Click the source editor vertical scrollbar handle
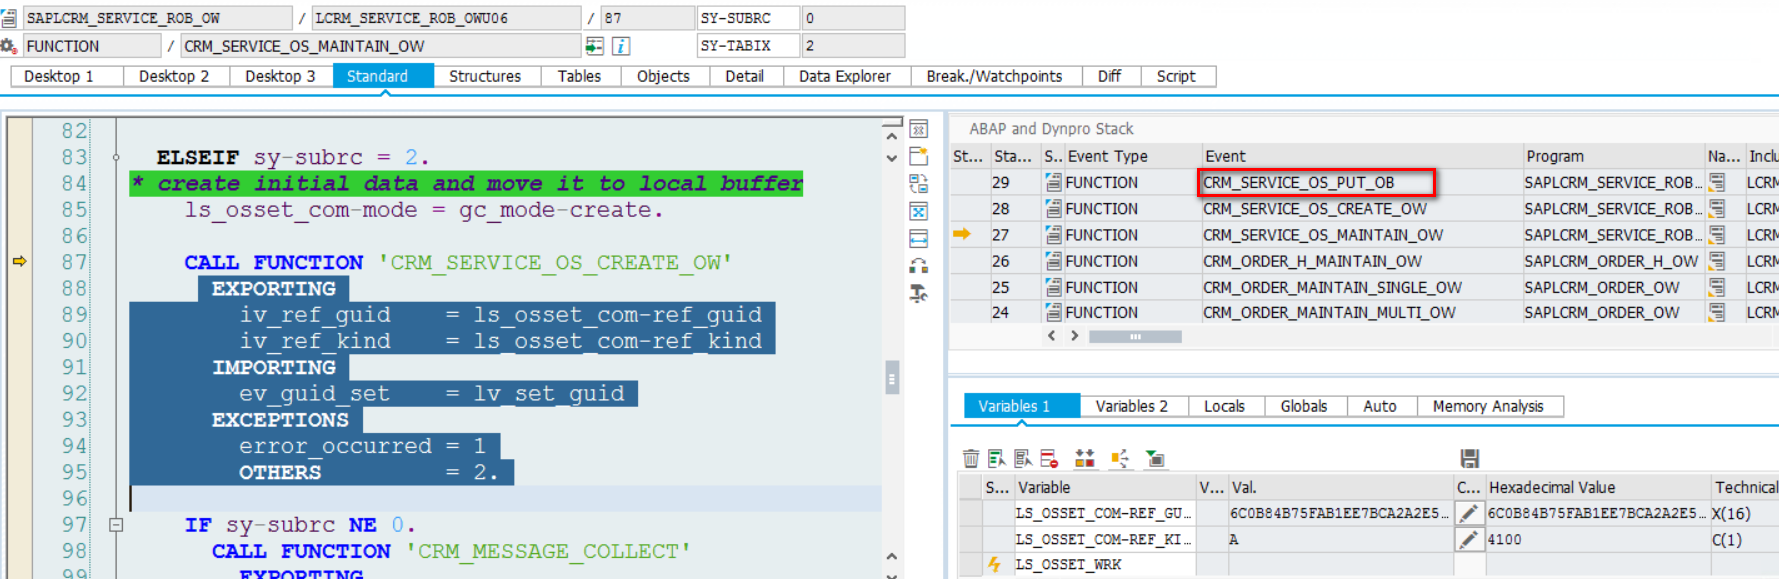The width and height of the screenshot is (1779, 579). point(892,378)
